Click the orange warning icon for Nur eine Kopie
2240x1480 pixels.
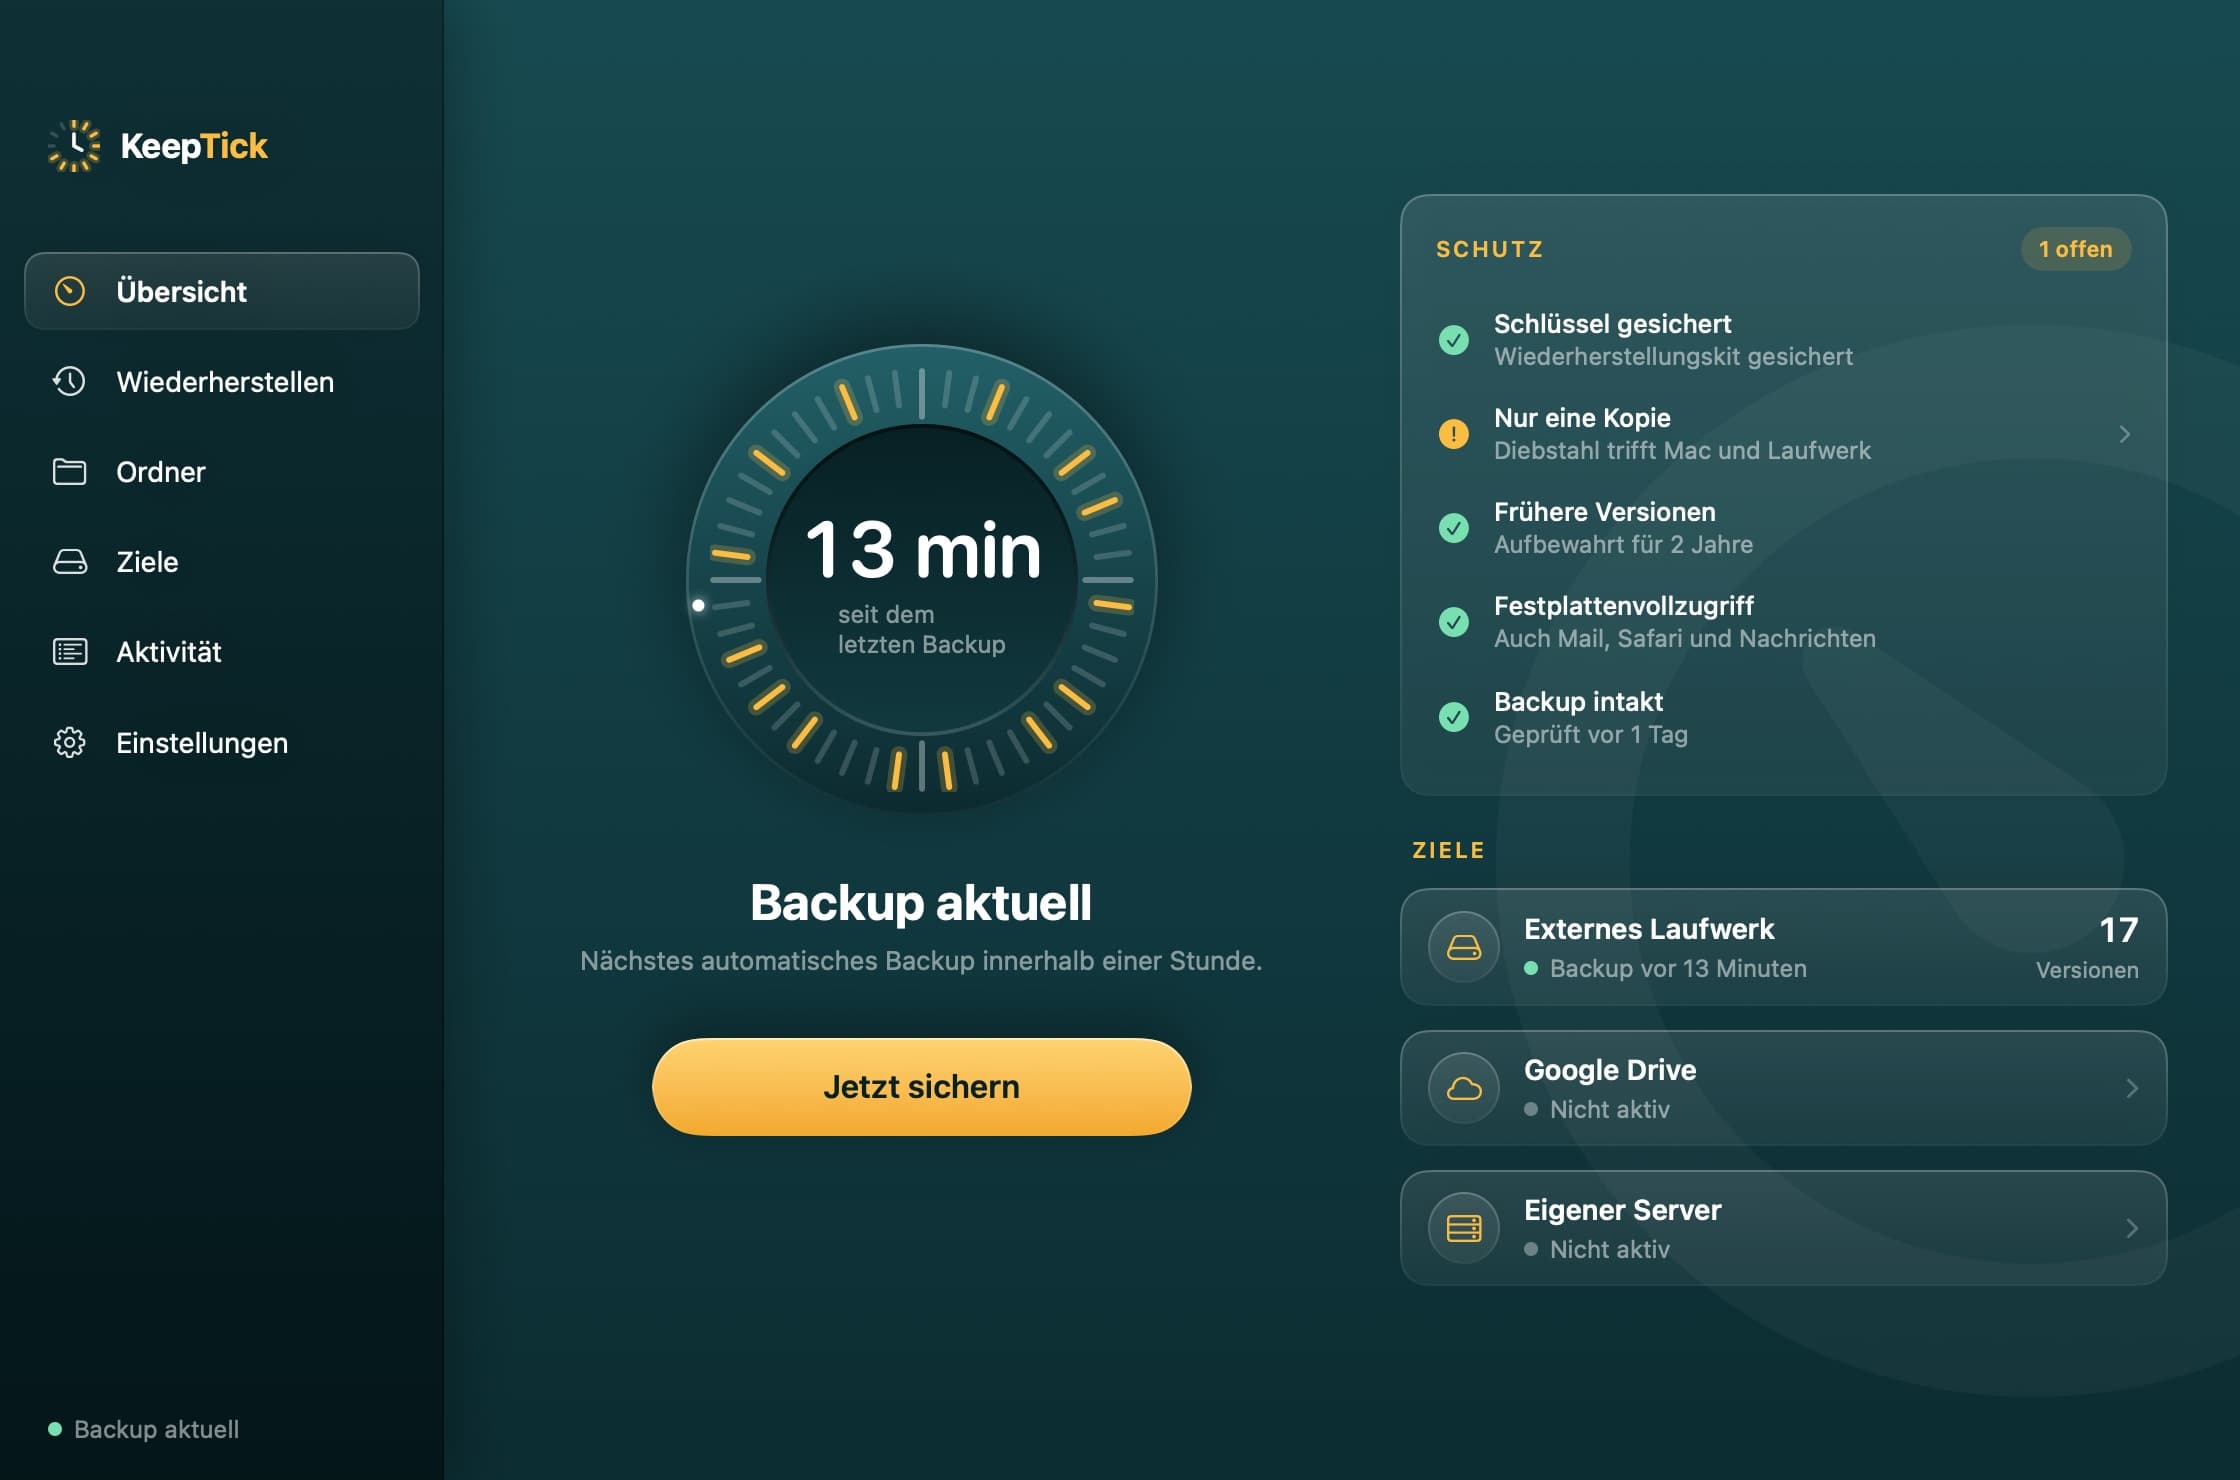[x=1453, y=434]
